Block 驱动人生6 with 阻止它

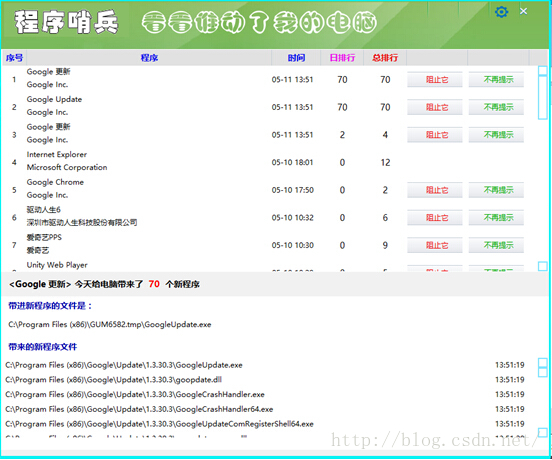(435, 218)
